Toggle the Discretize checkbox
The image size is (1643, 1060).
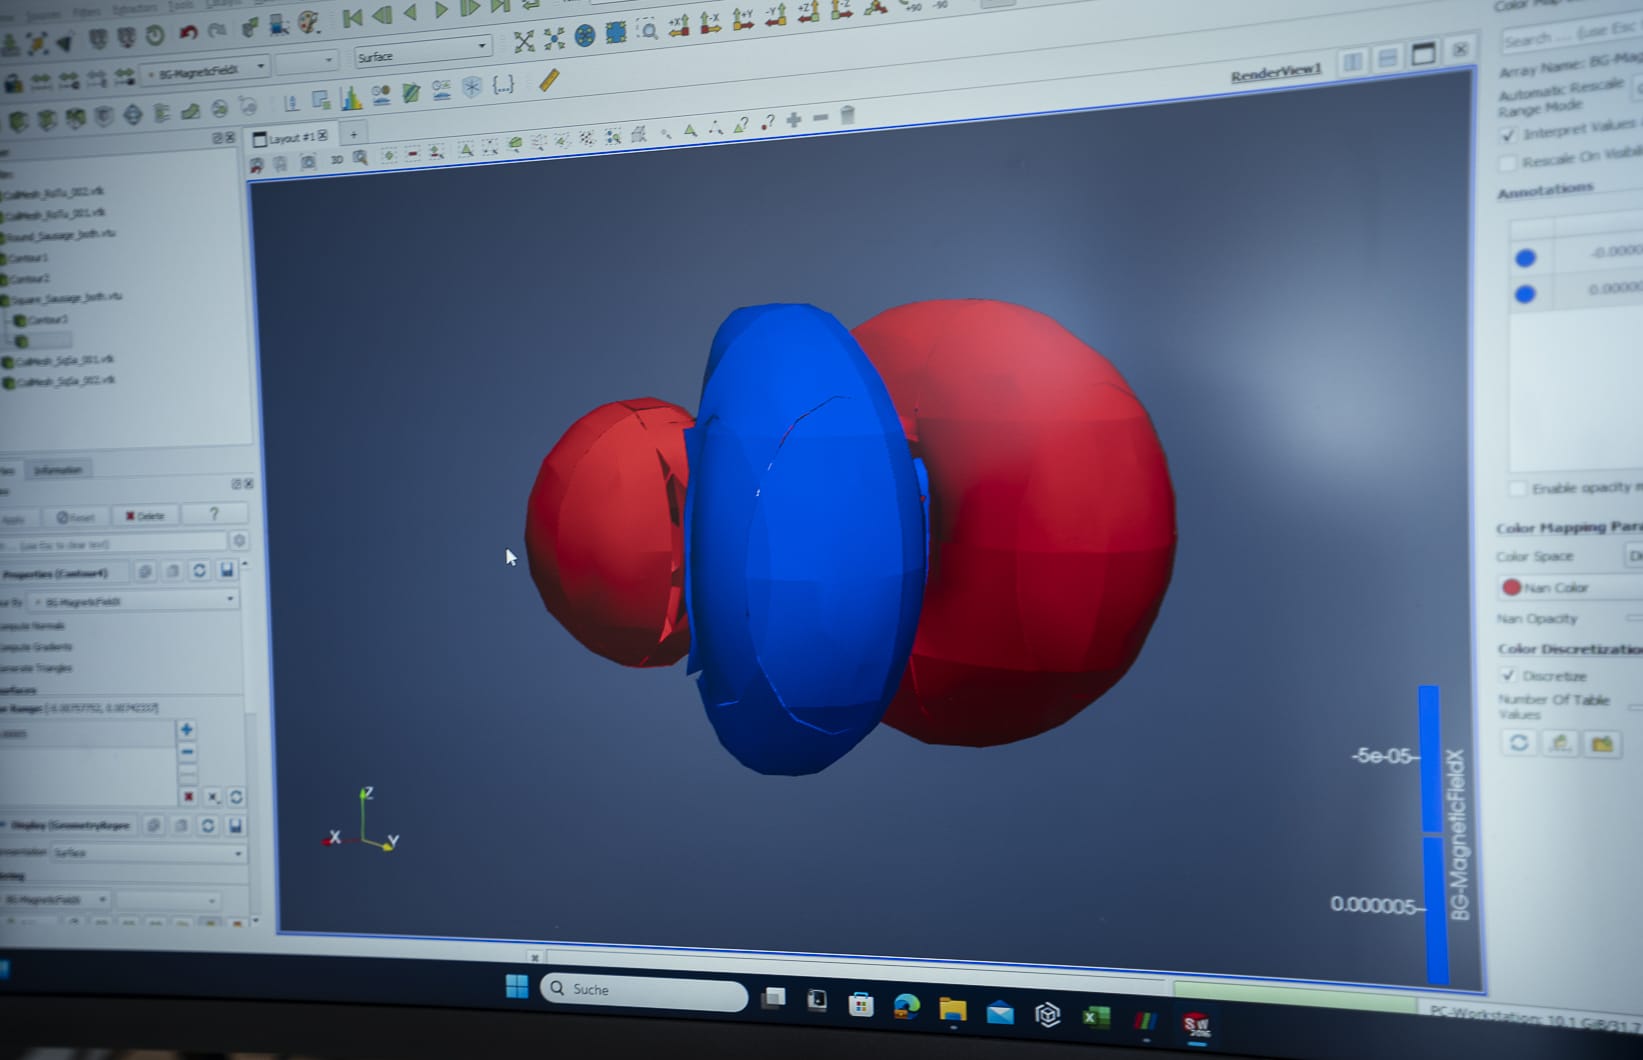tap(1508, 675)
